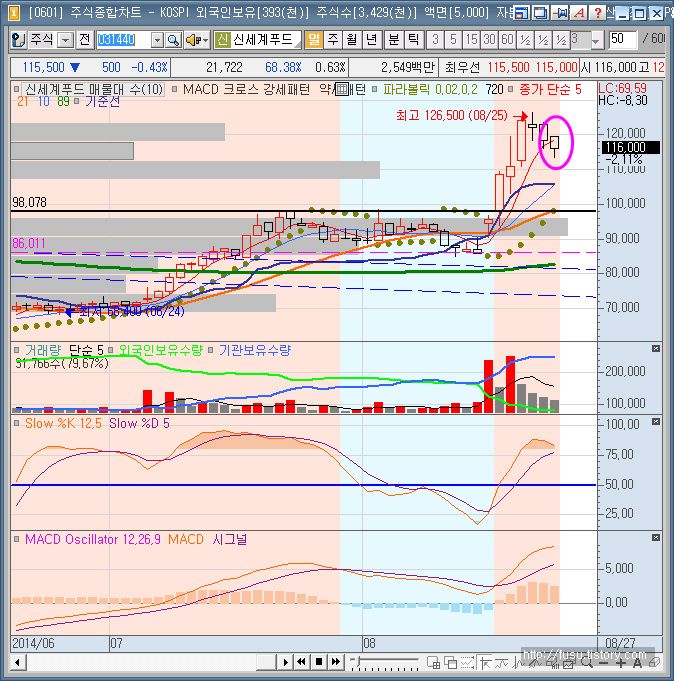Screen dimensions: 674x681
Task: Click the plus zoom-in icon at bottom
Action: [620, 663]
